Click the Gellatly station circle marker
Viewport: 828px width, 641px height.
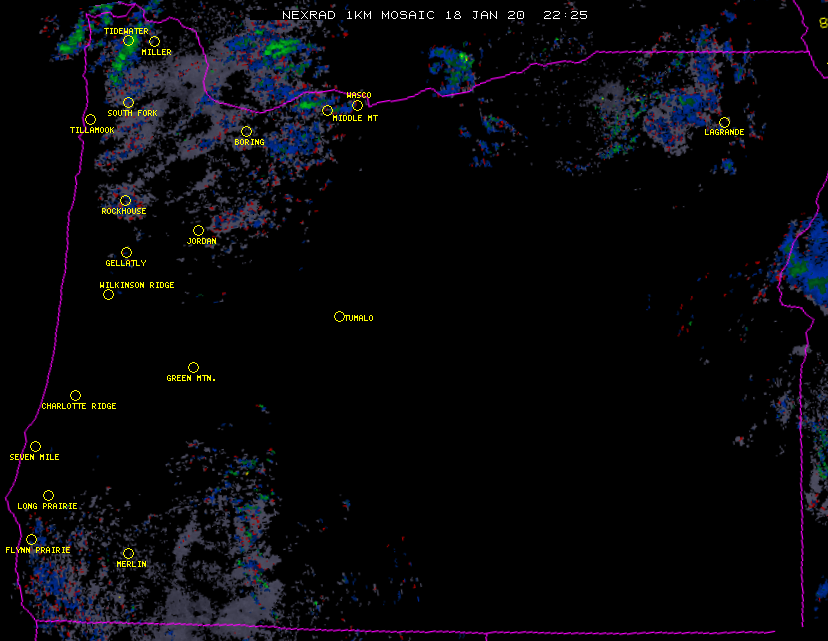126,253
